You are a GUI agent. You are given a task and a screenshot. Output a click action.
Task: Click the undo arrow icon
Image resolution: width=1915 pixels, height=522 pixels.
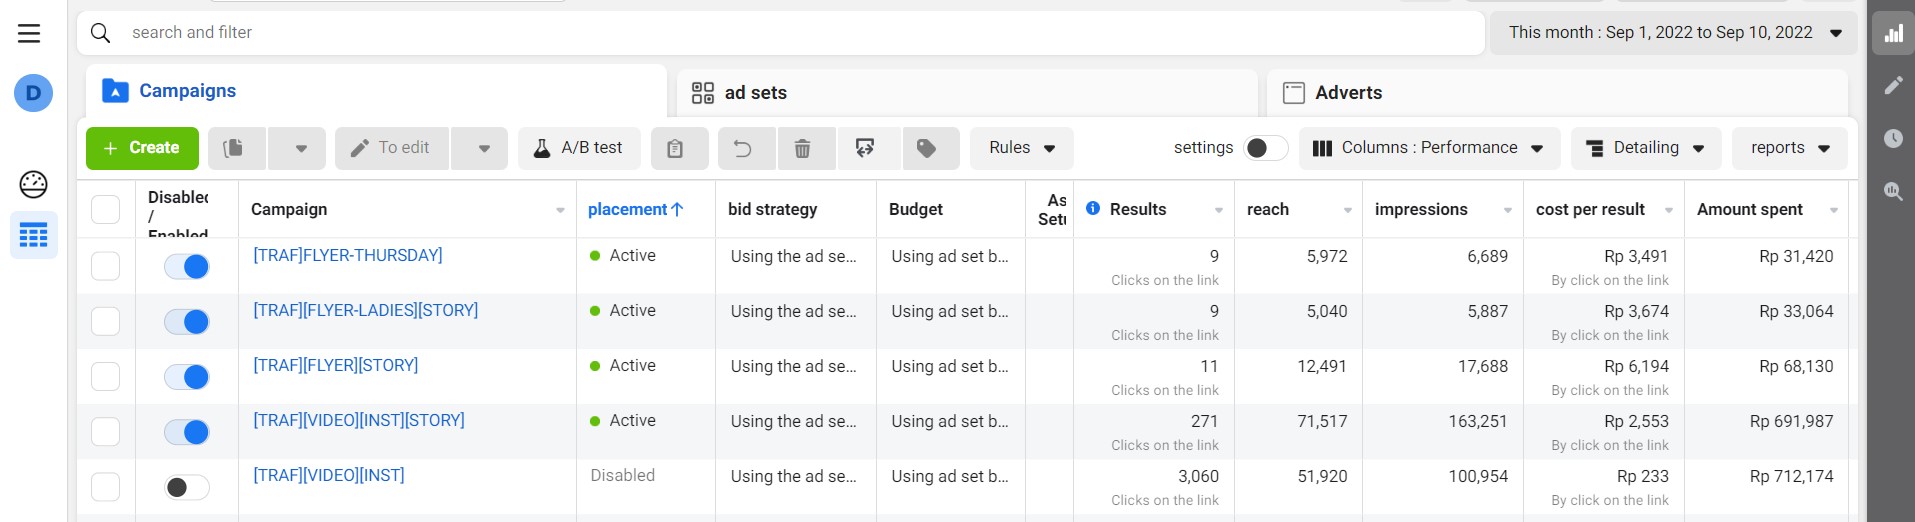(742, 148)
